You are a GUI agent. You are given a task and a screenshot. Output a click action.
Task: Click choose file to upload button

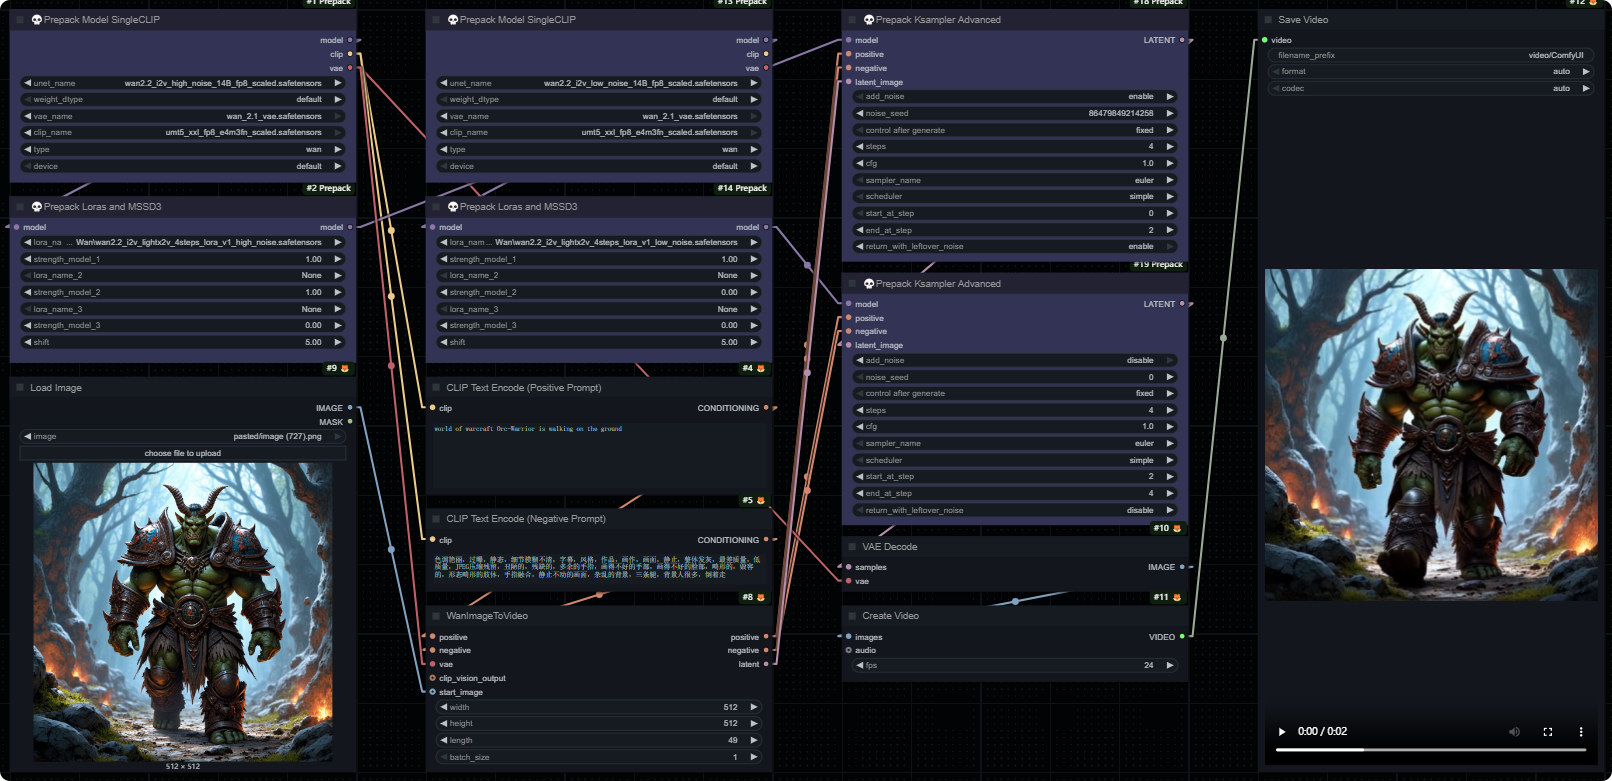point(183,454)
